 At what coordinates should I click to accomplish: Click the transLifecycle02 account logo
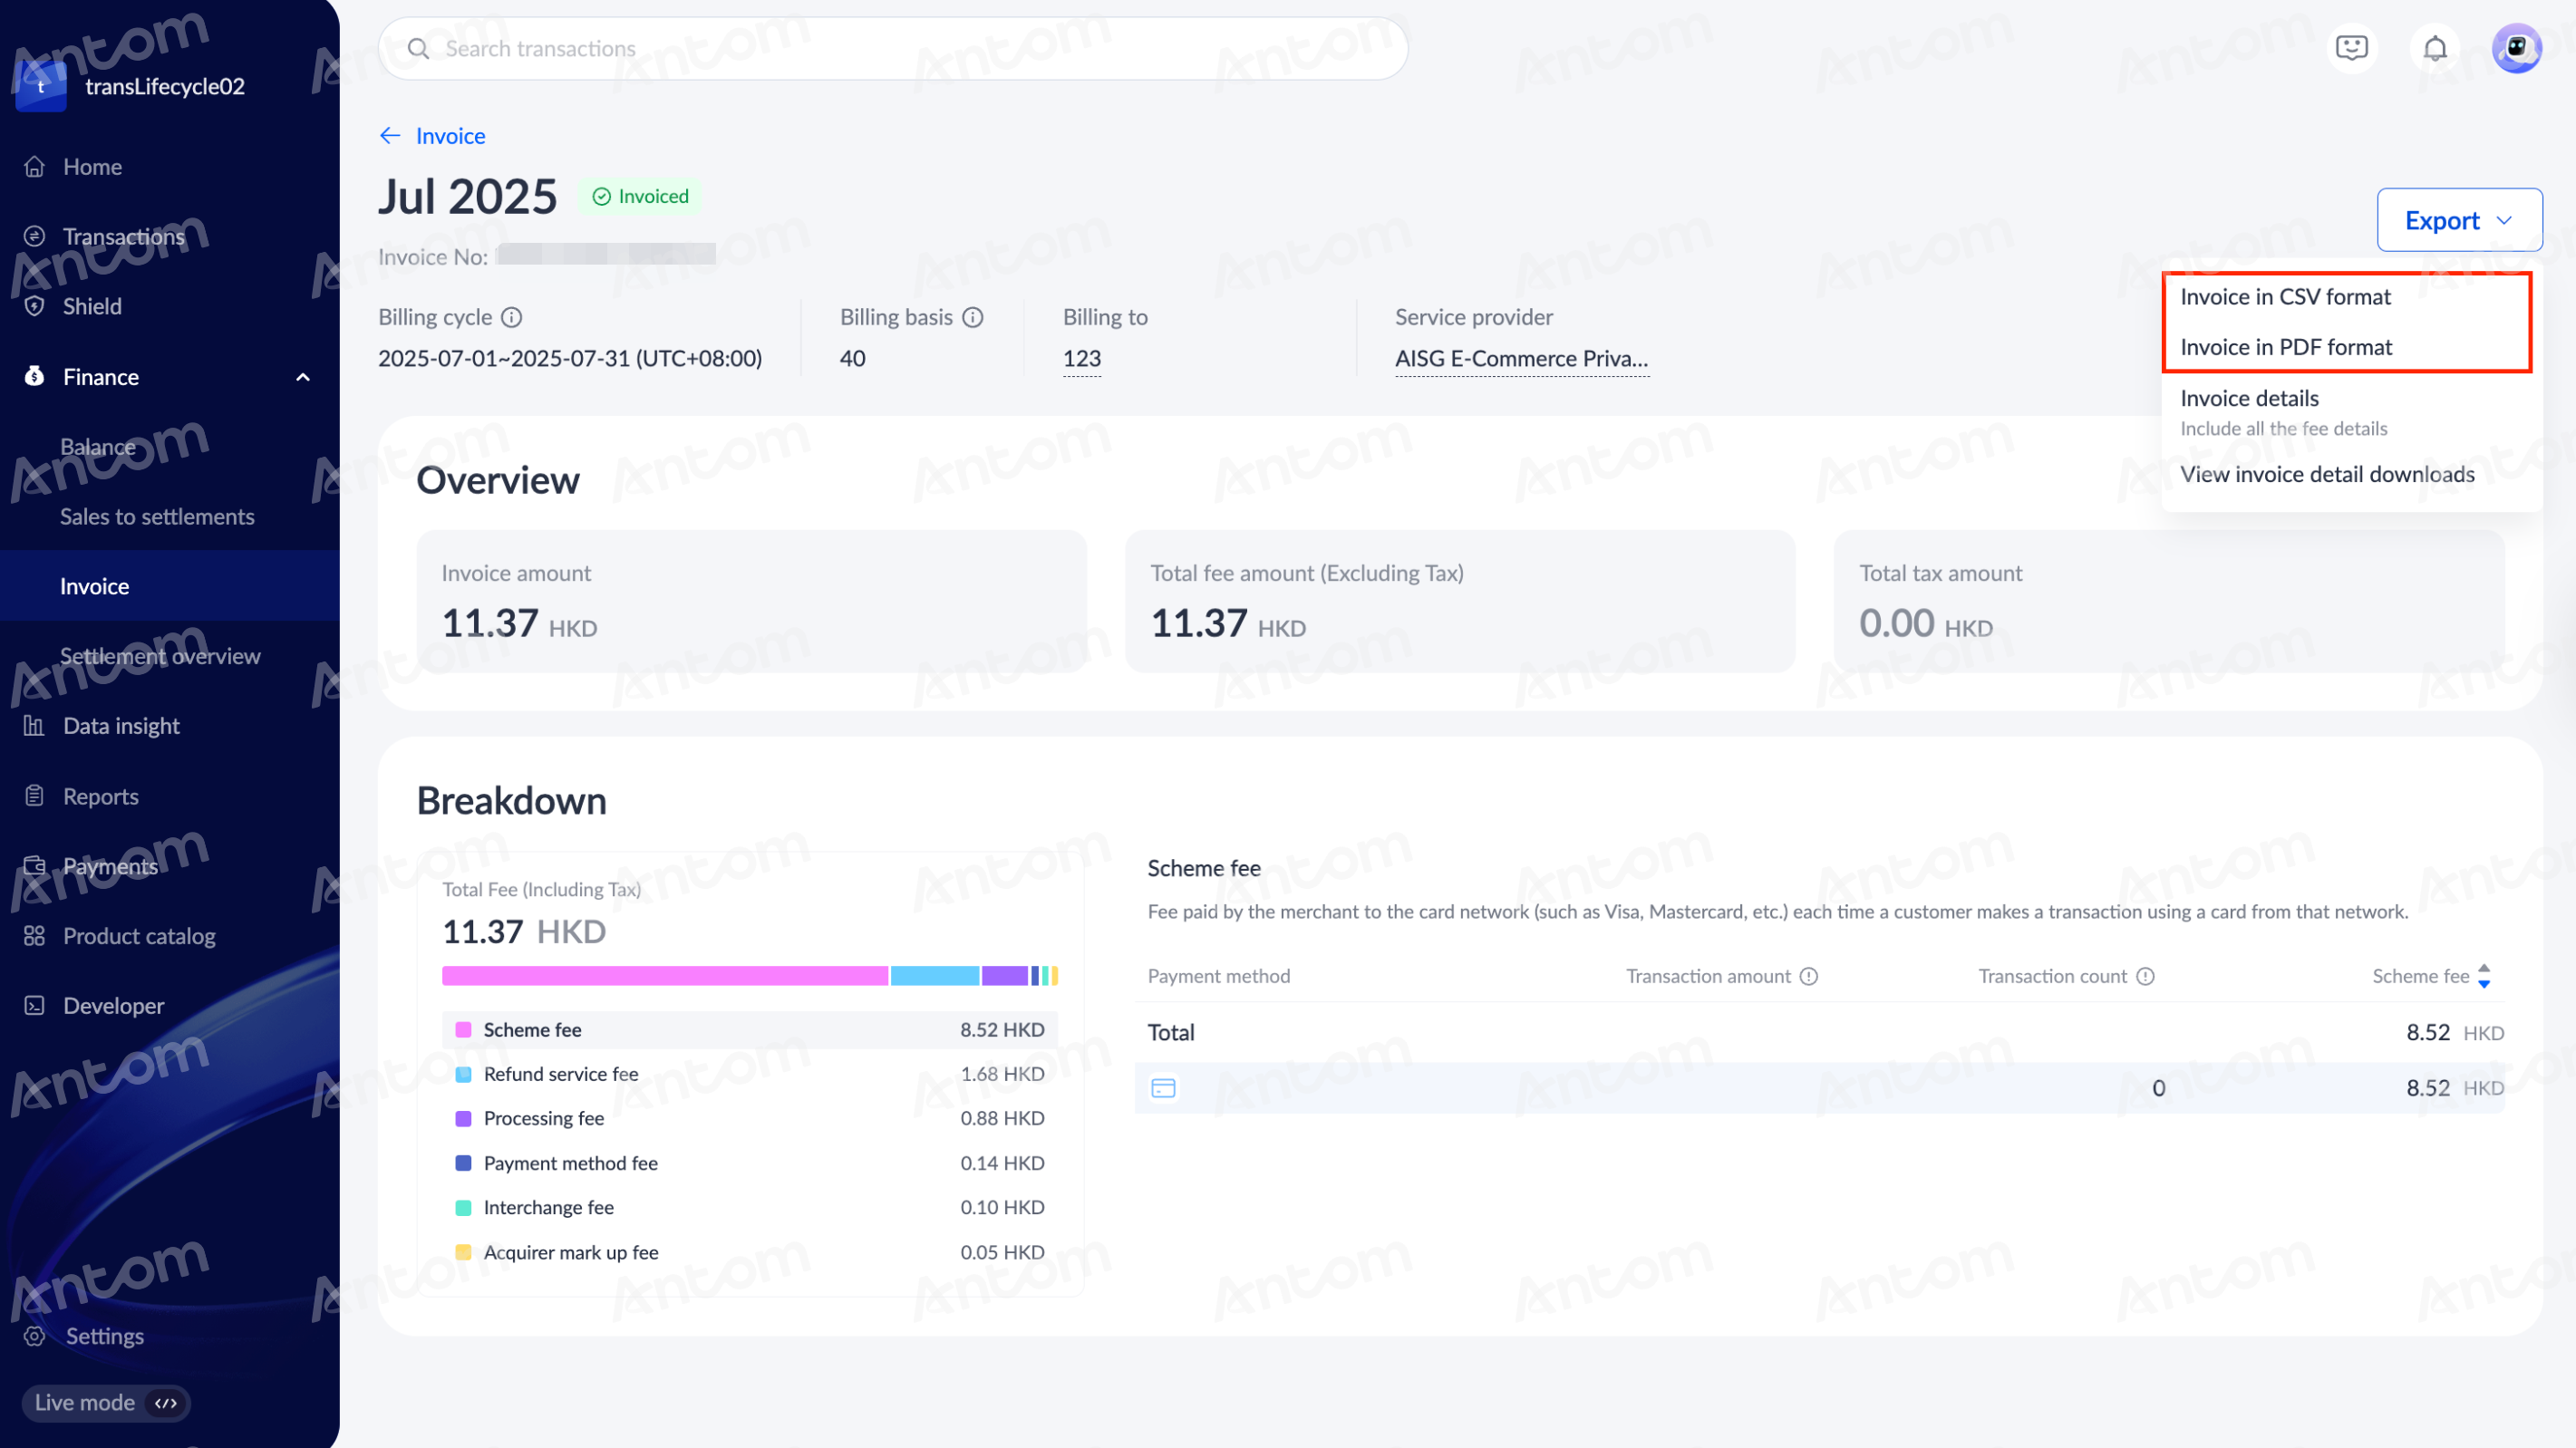pyautogui.click(x=41, y=86)
